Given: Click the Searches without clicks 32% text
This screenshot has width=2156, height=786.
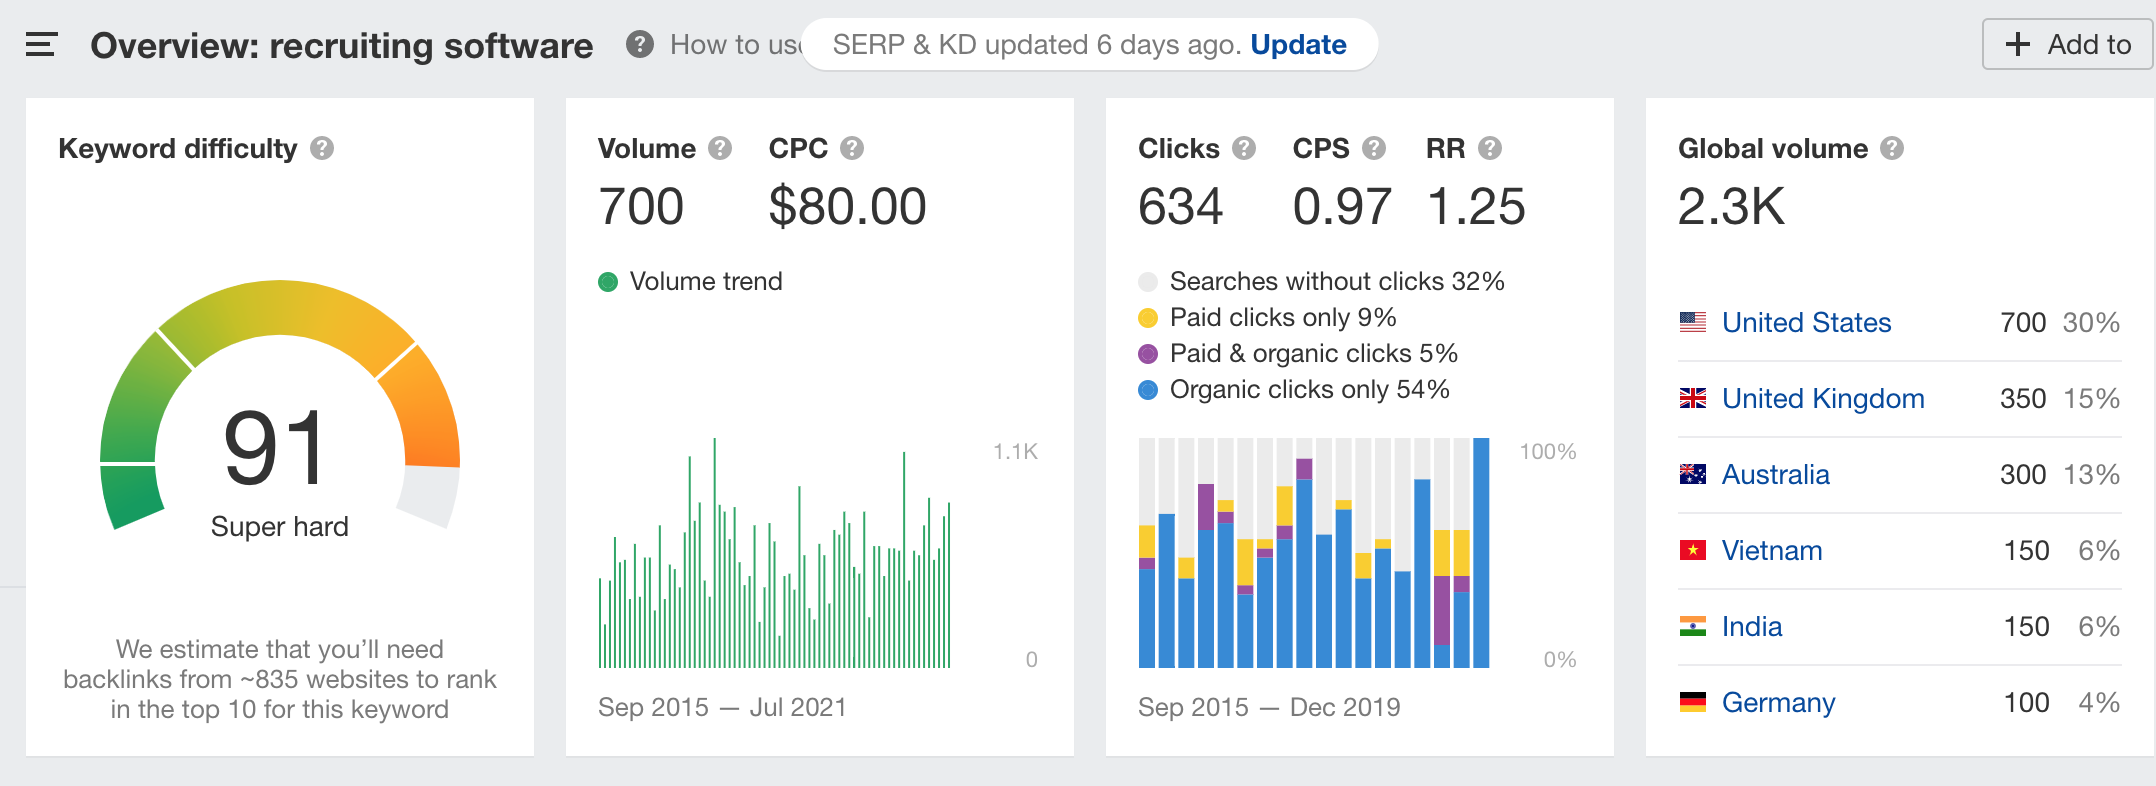Looking at the screenshot, I should coord(1337,281).
